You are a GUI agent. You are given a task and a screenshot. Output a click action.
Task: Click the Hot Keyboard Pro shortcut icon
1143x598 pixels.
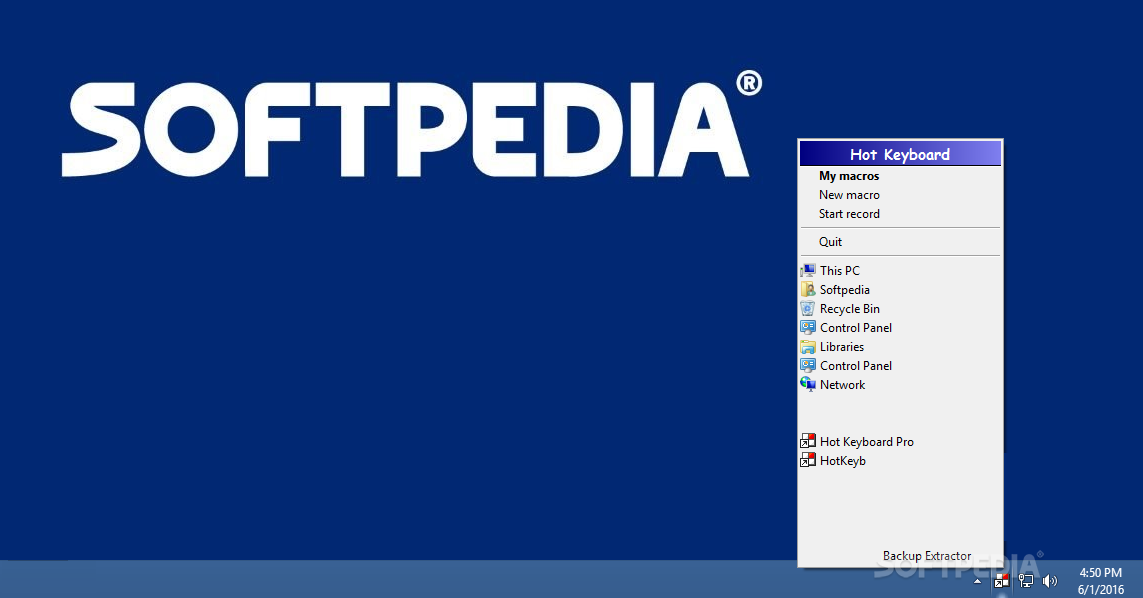click(808, 441)
